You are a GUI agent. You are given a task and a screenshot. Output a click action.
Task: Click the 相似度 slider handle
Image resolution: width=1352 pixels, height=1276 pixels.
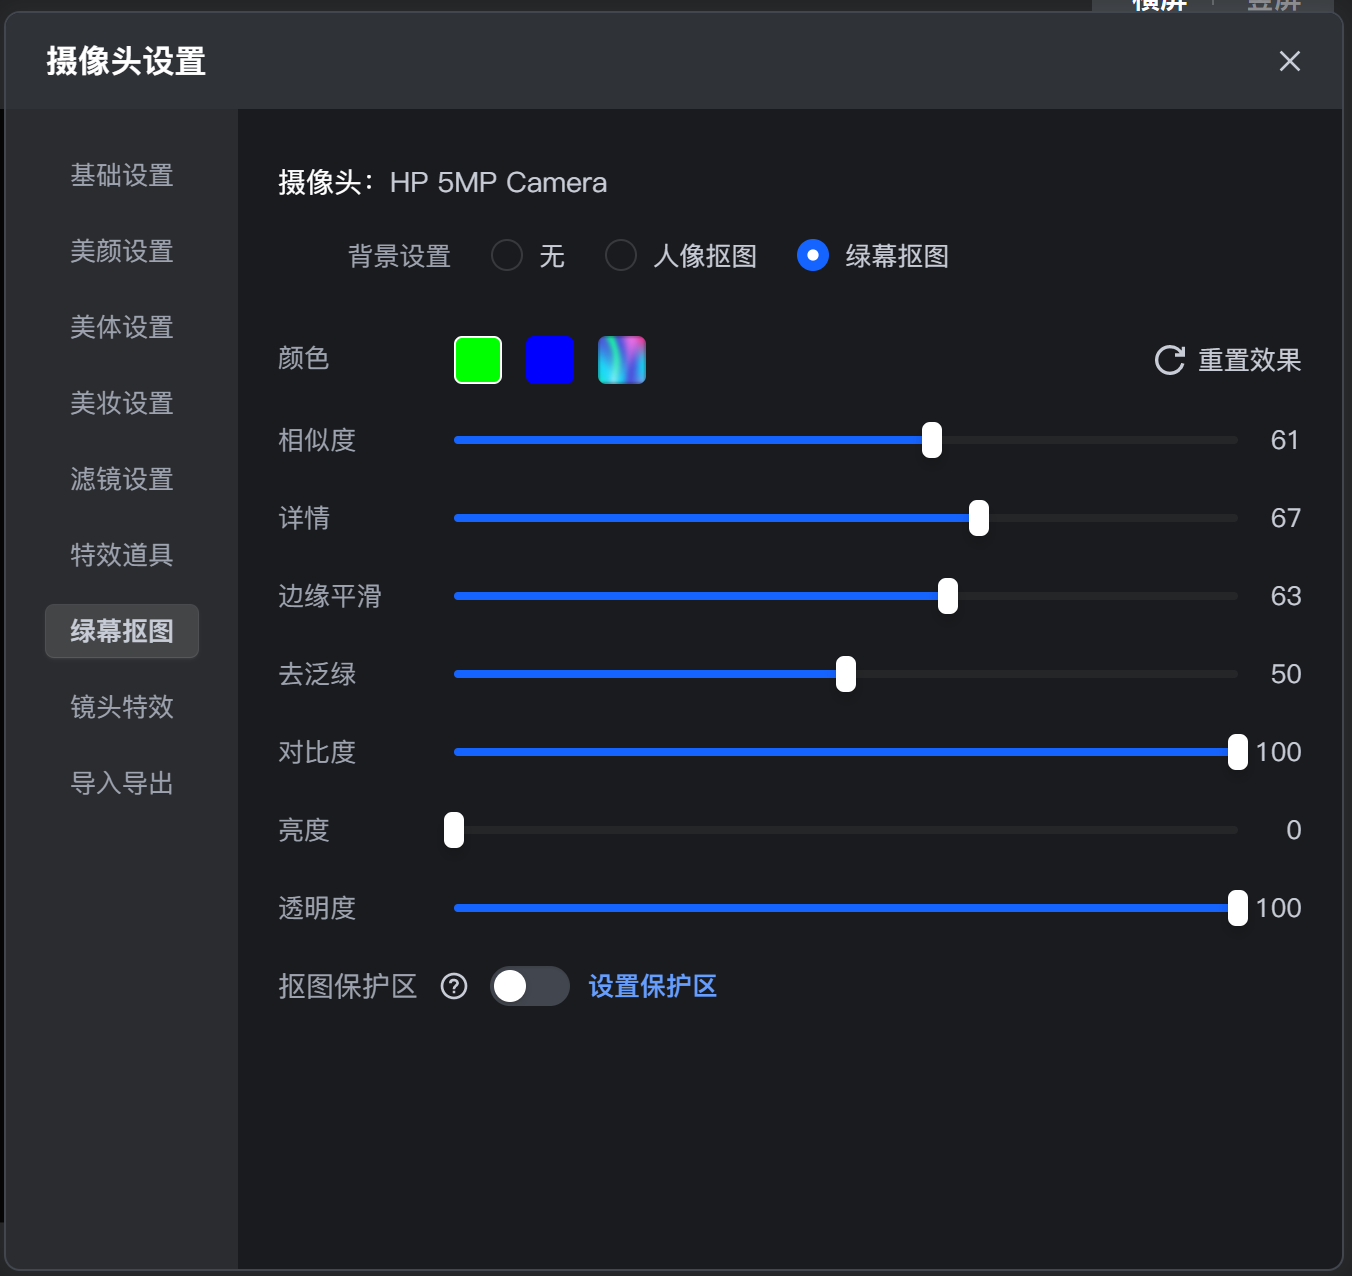pos(932,440)
